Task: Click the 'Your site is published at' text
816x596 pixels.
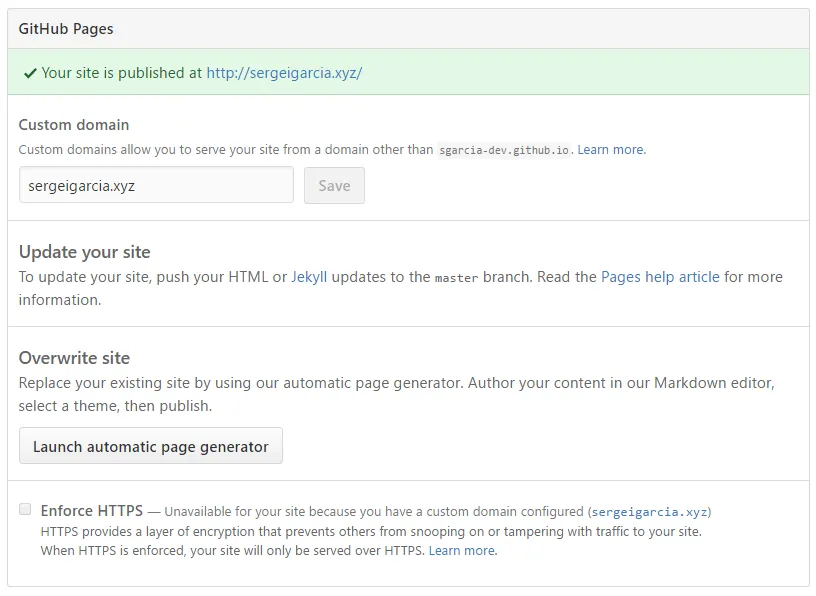Action: click(121, 73)
